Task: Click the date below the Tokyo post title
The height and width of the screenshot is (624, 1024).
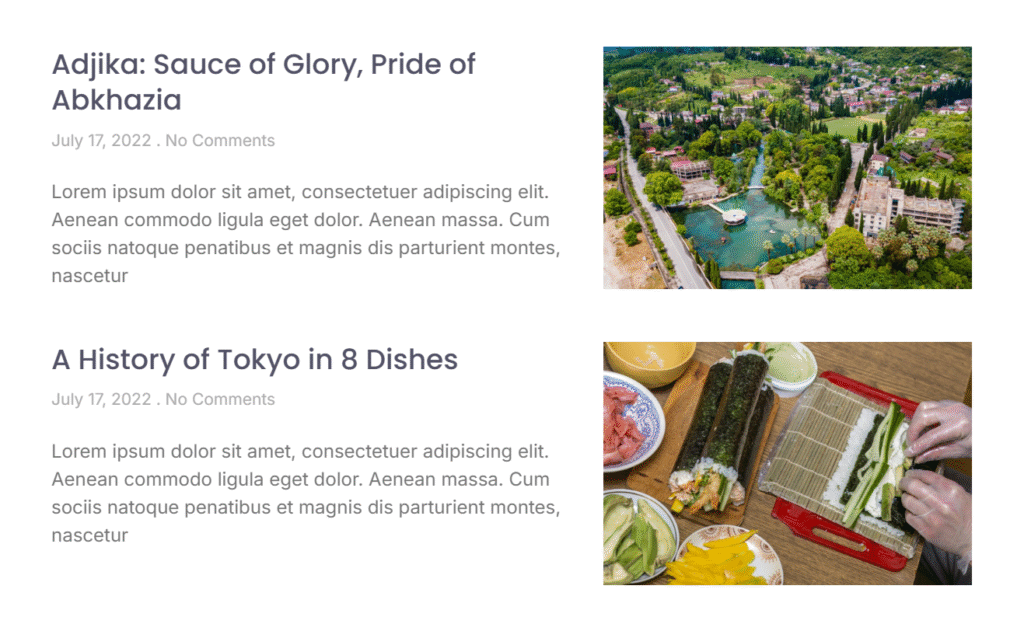Action: pos(101,400)
